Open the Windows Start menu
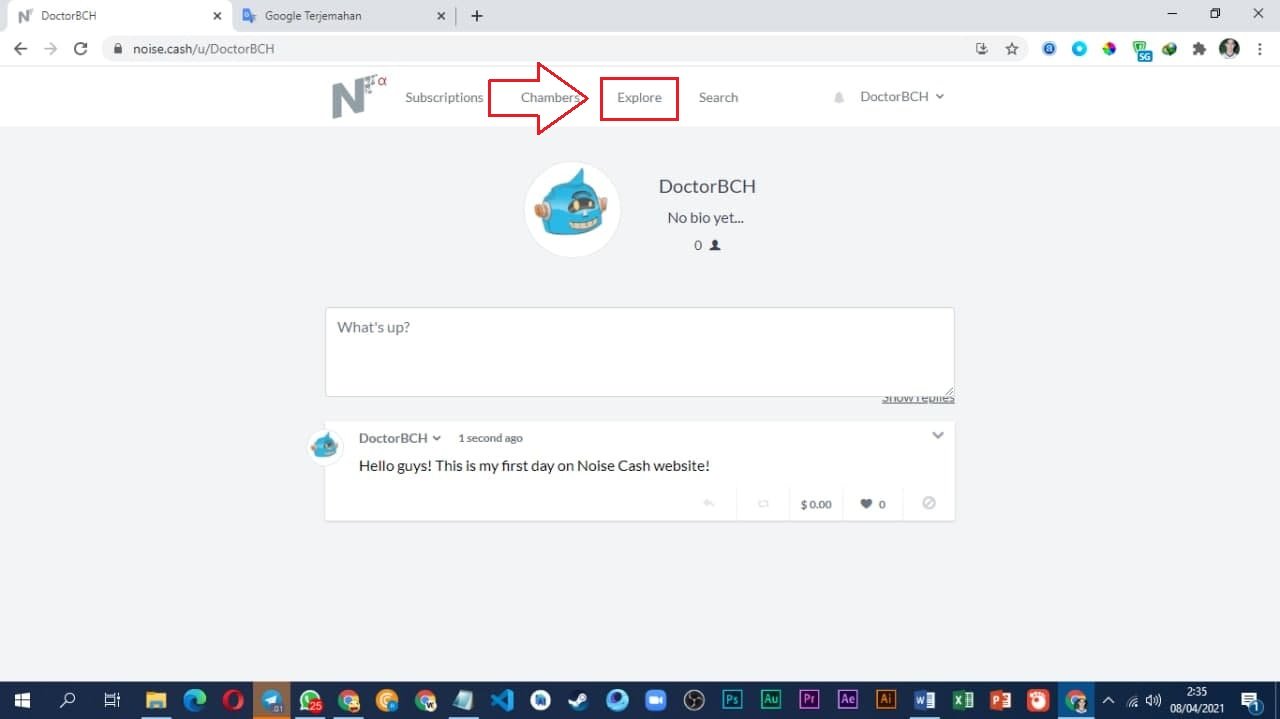1280x719 pixels. coord(22,700)
